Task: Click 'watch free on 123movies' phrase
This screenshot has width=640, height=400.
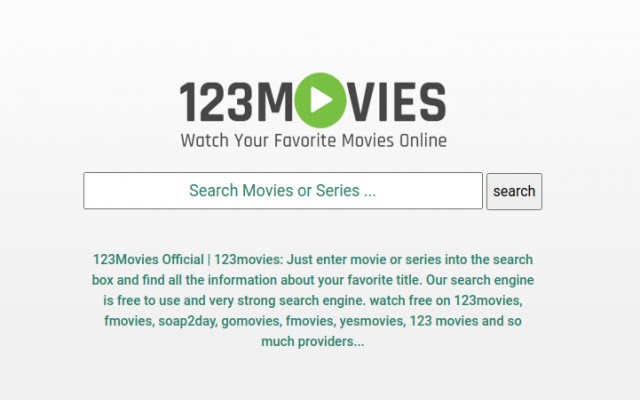Action: (x=445, y=300)
